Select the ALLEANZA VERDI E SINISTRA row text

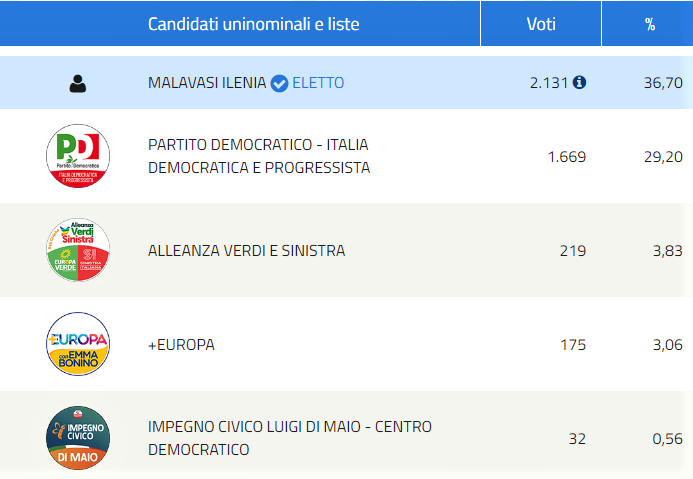click(x=247, y=251)
